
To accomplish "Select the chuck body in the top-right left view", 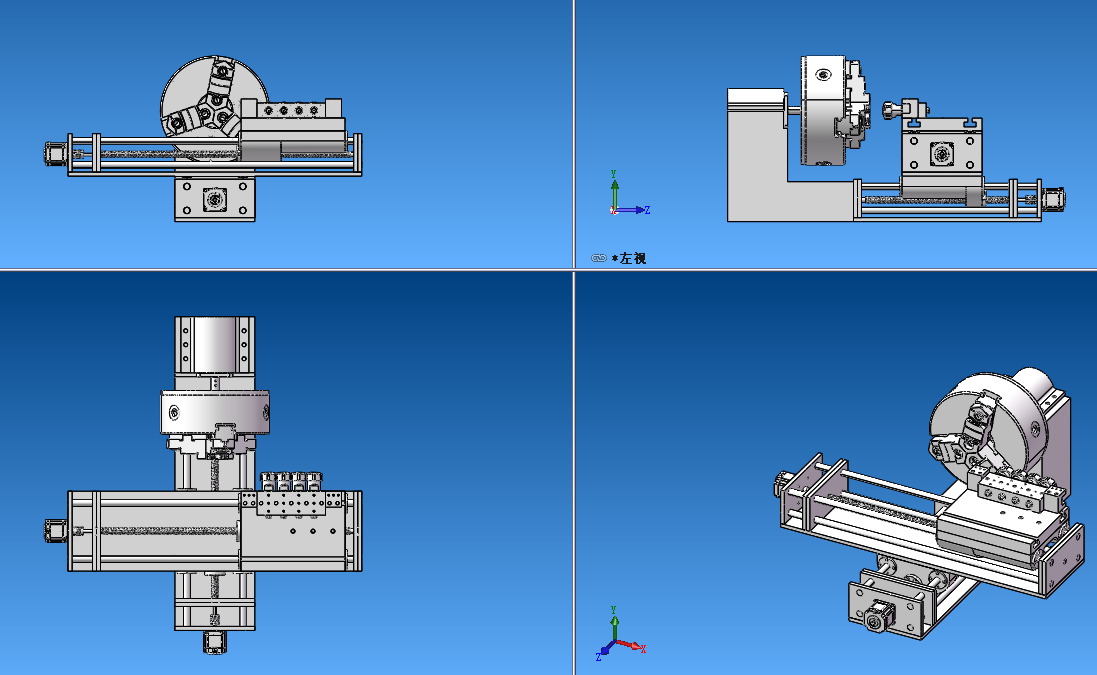I will click(x=823, y=111).
